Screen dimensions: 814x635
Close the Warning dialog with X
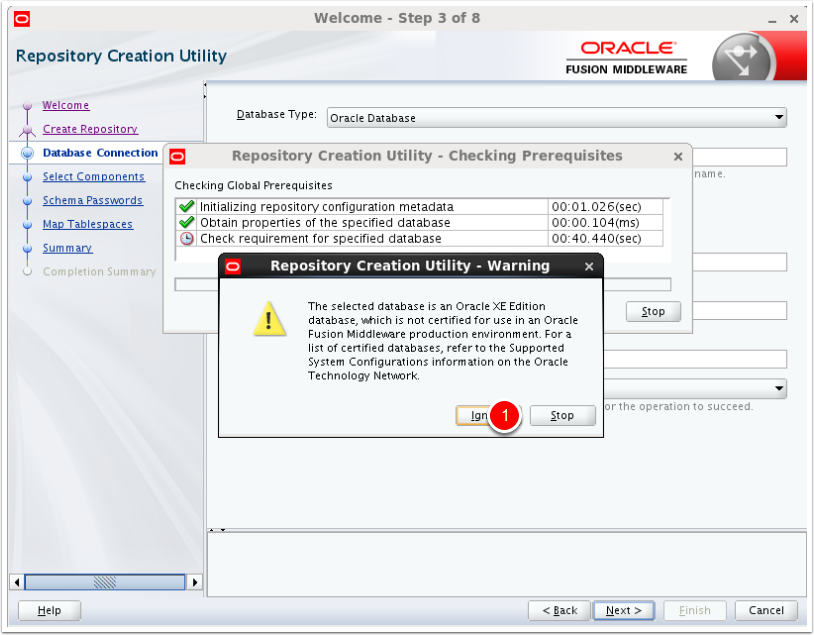coord(589,266)
